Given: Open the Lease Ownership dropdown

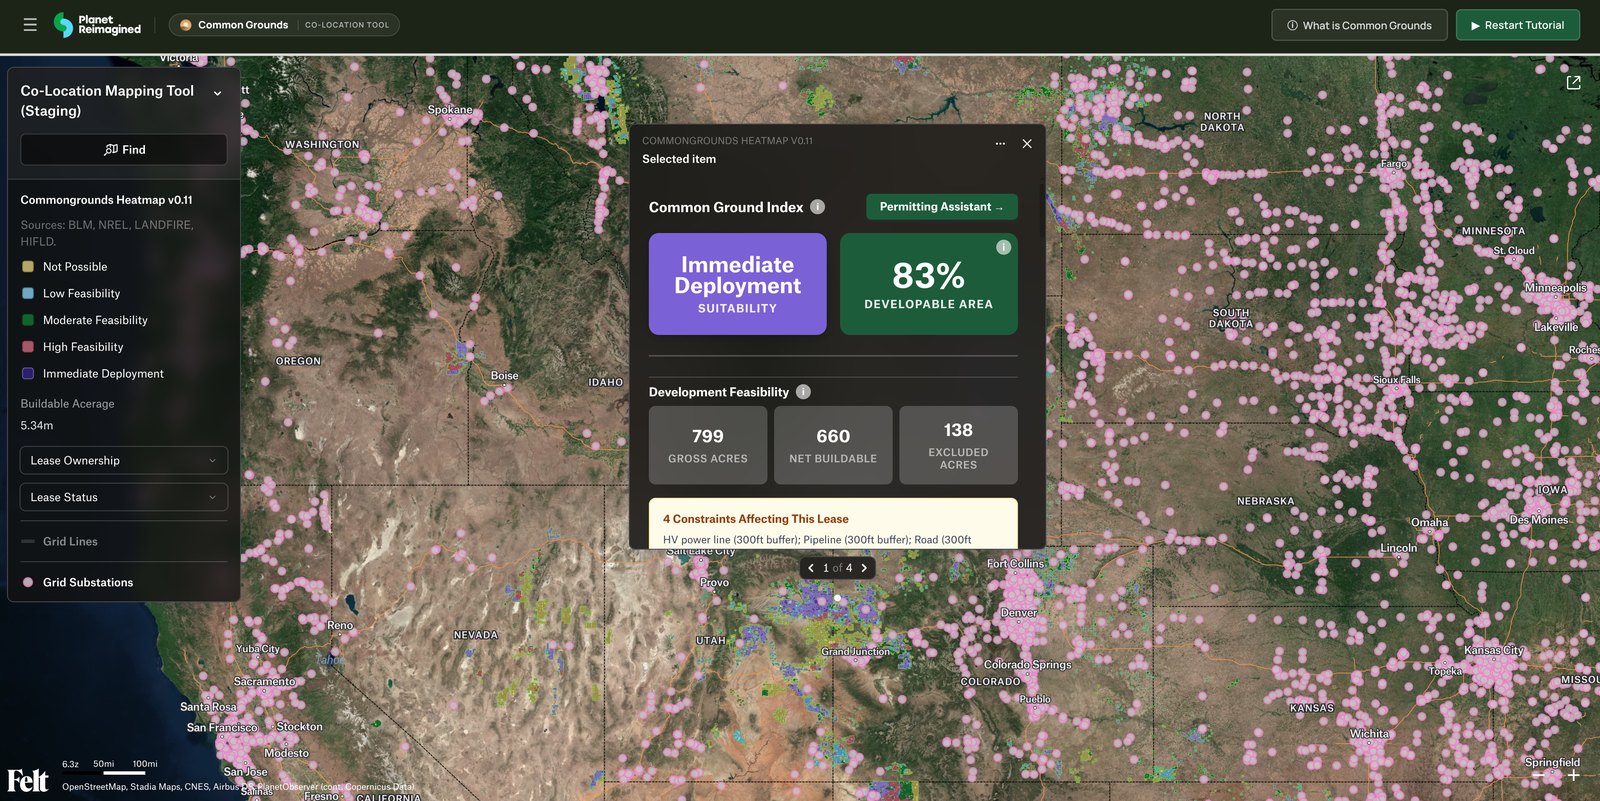Looking at the screenshot, I should (124, 460).
